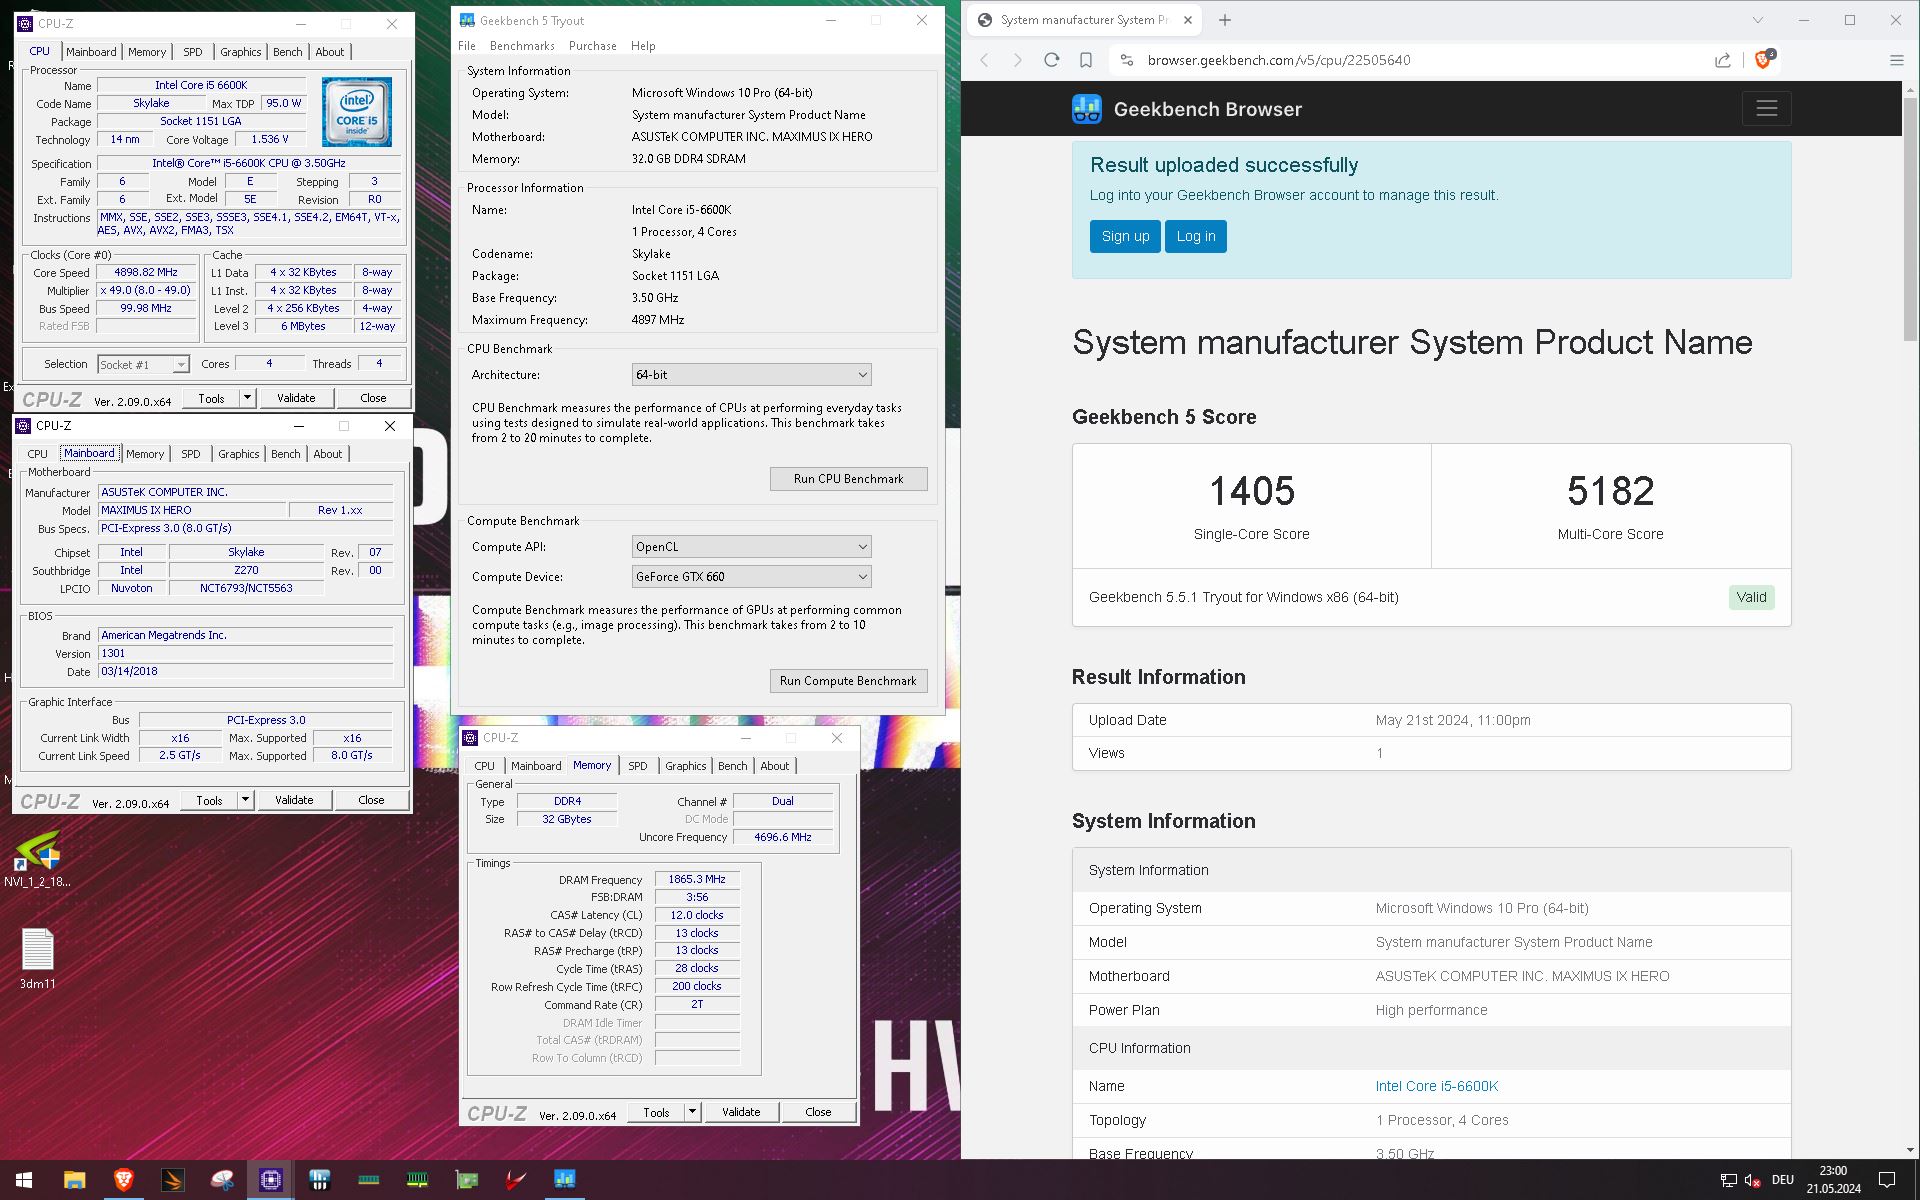Switch to Bench tab in top CPU-Z window
Viewport: 1920px width, 1200px height.
(287, 52)
